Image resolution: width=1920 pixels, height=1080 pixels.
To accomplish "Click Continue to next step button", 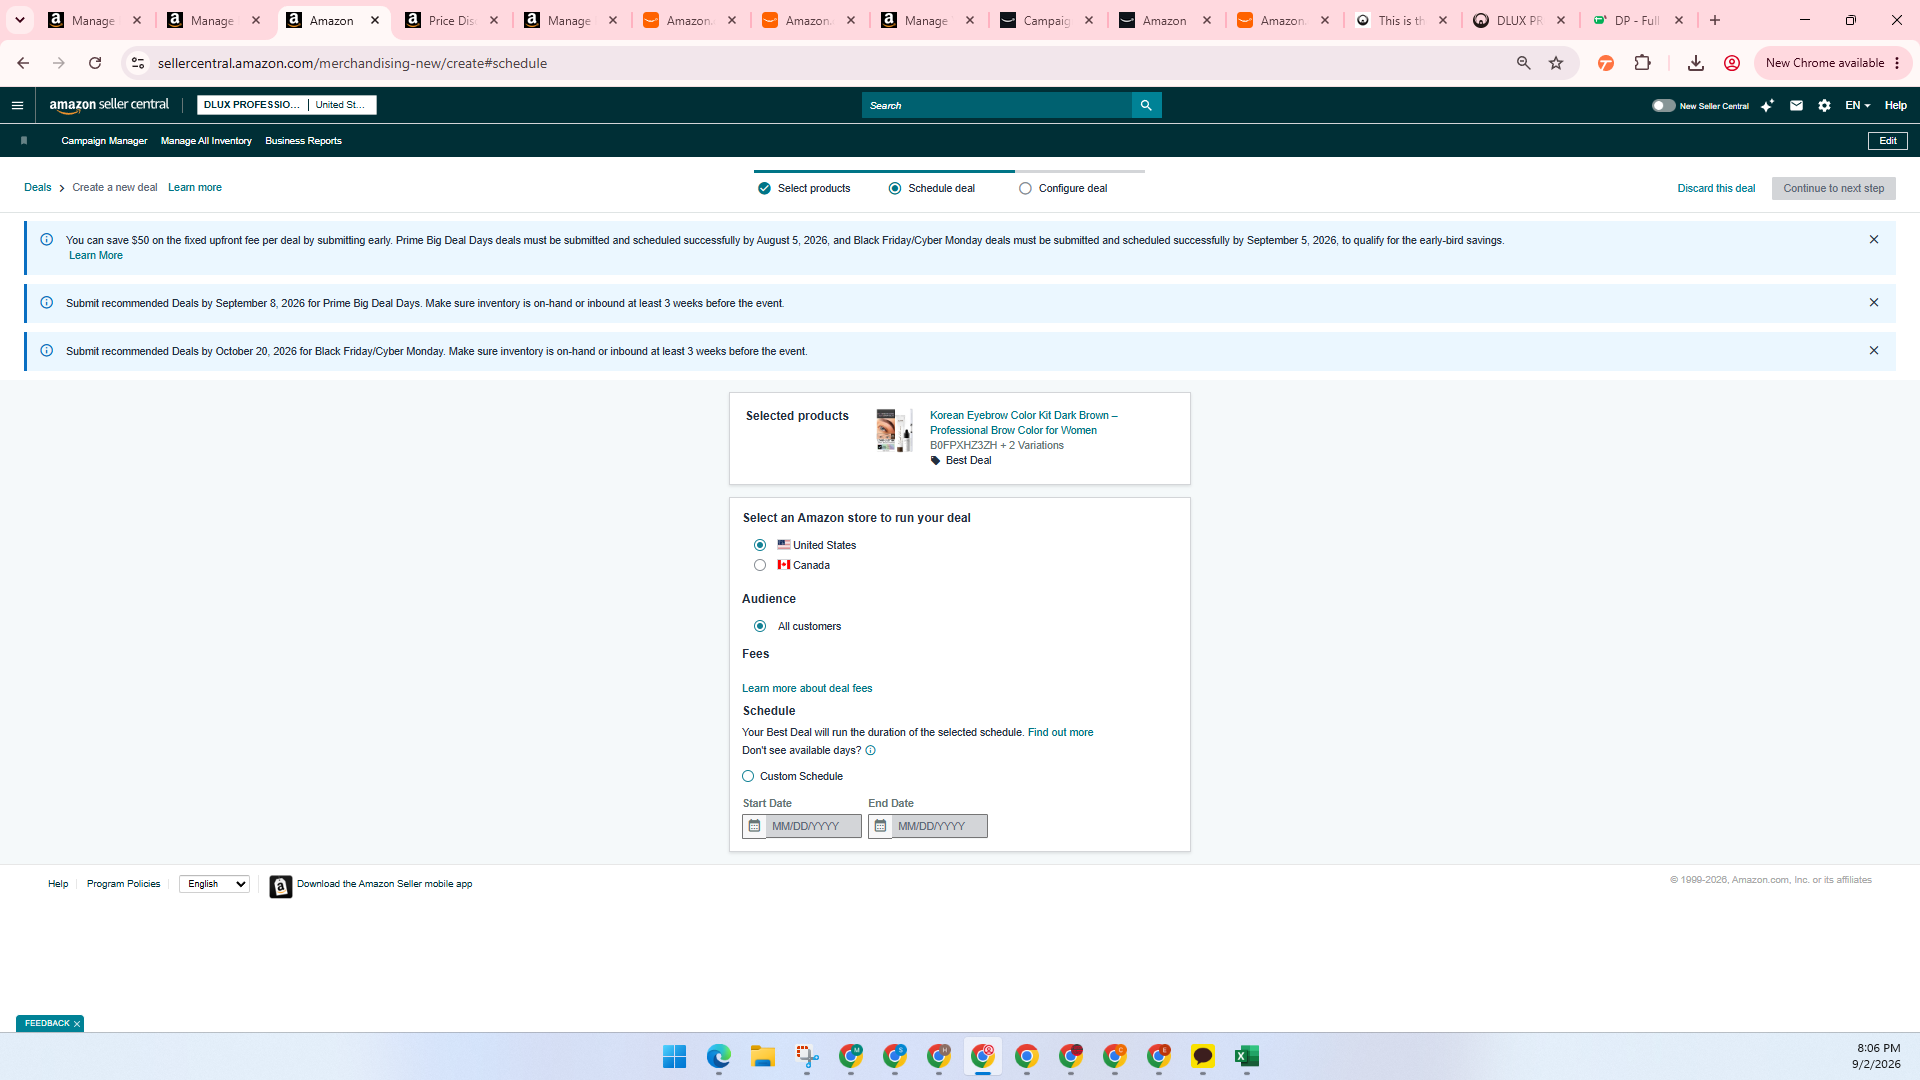I will point(1833,188).
